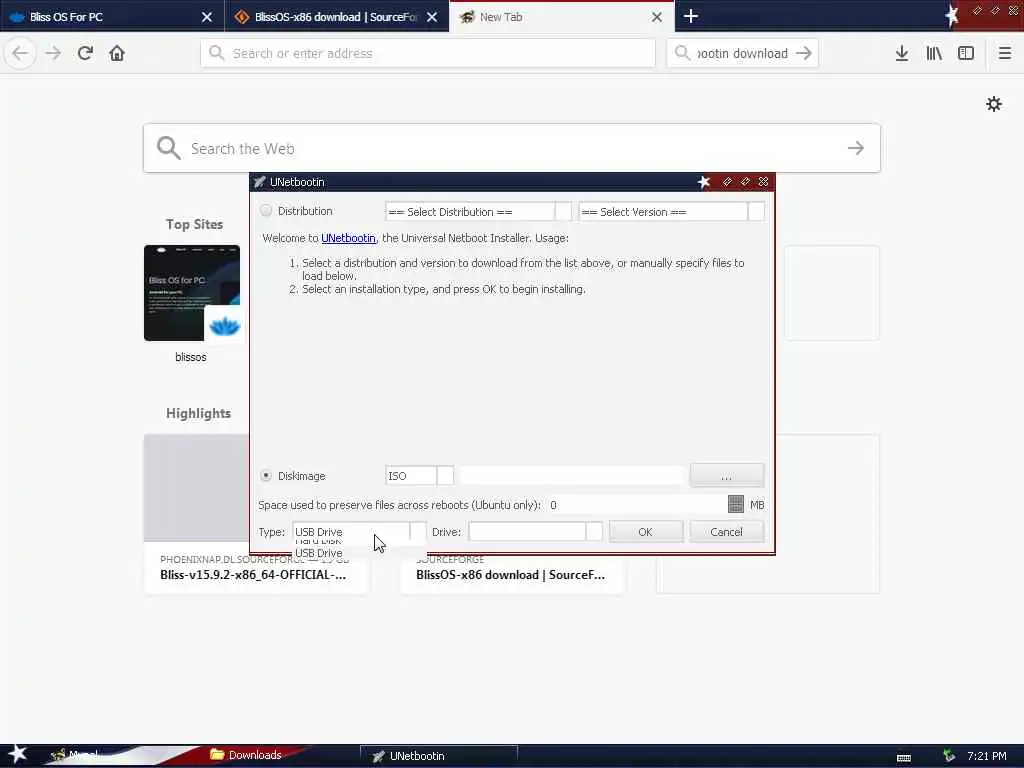Select the Distribution radio button

pos(266,210)
